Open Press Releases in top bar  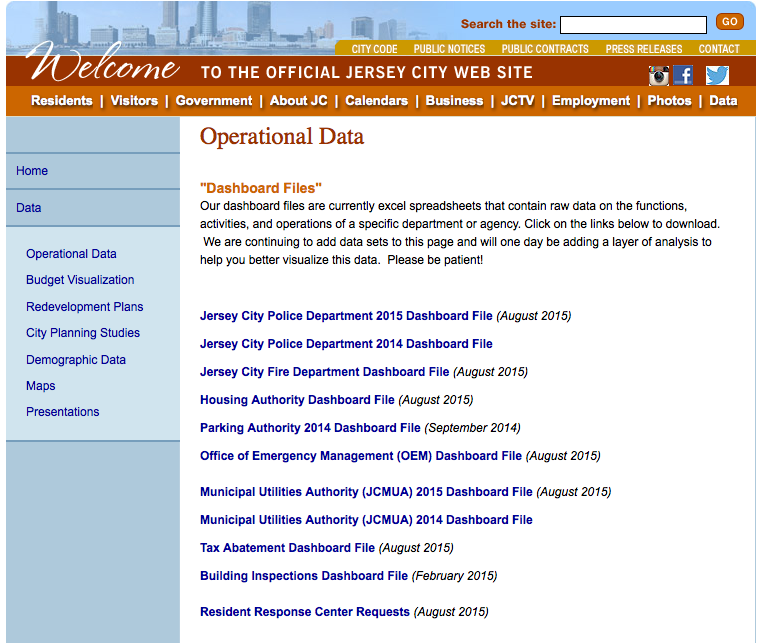tap(644, 49)
